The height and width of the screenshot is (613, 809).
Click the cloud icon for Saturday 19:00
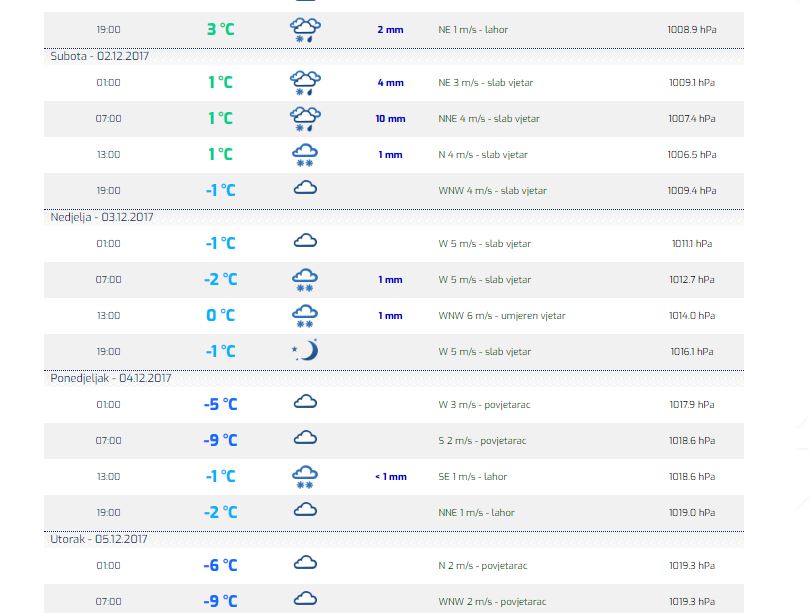[x=305, y=187]
